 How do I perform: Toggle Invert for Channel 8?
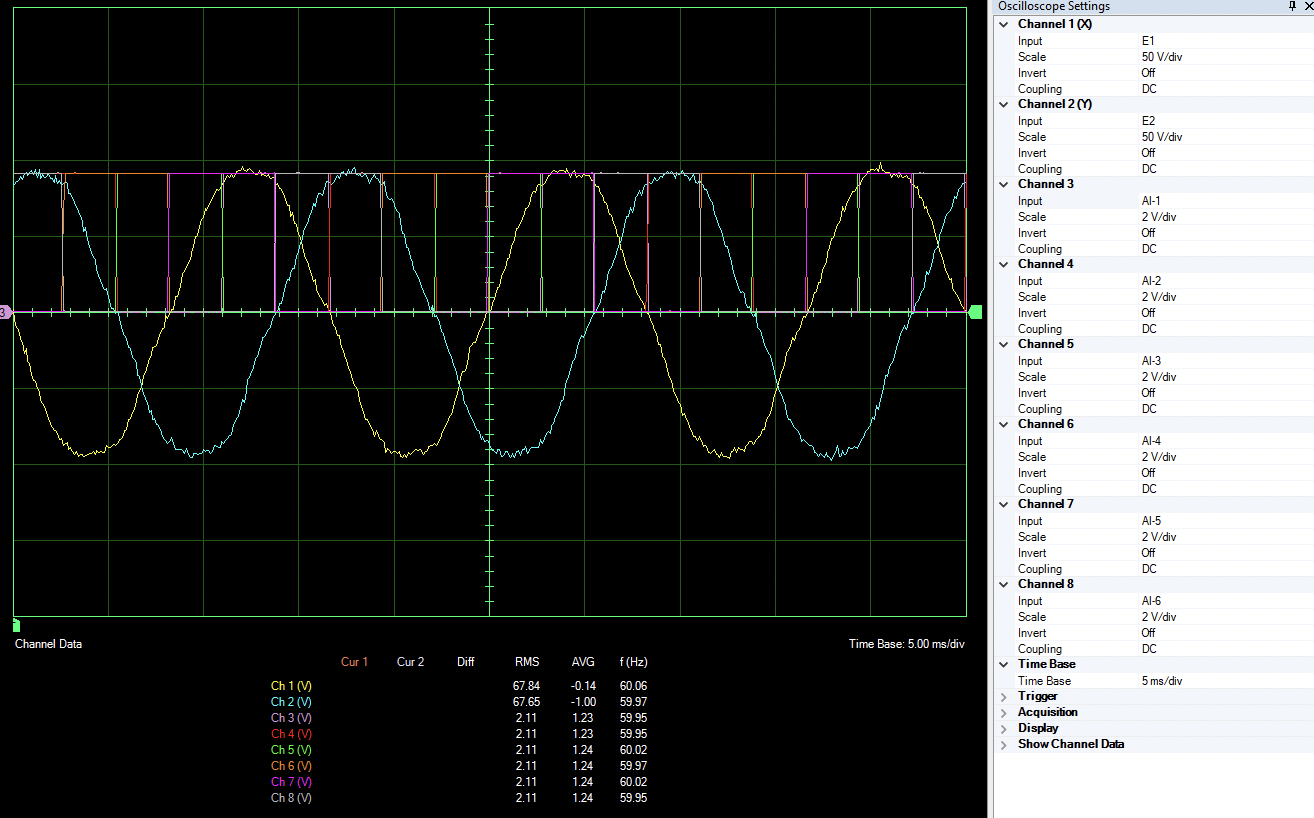[1148, 633]
